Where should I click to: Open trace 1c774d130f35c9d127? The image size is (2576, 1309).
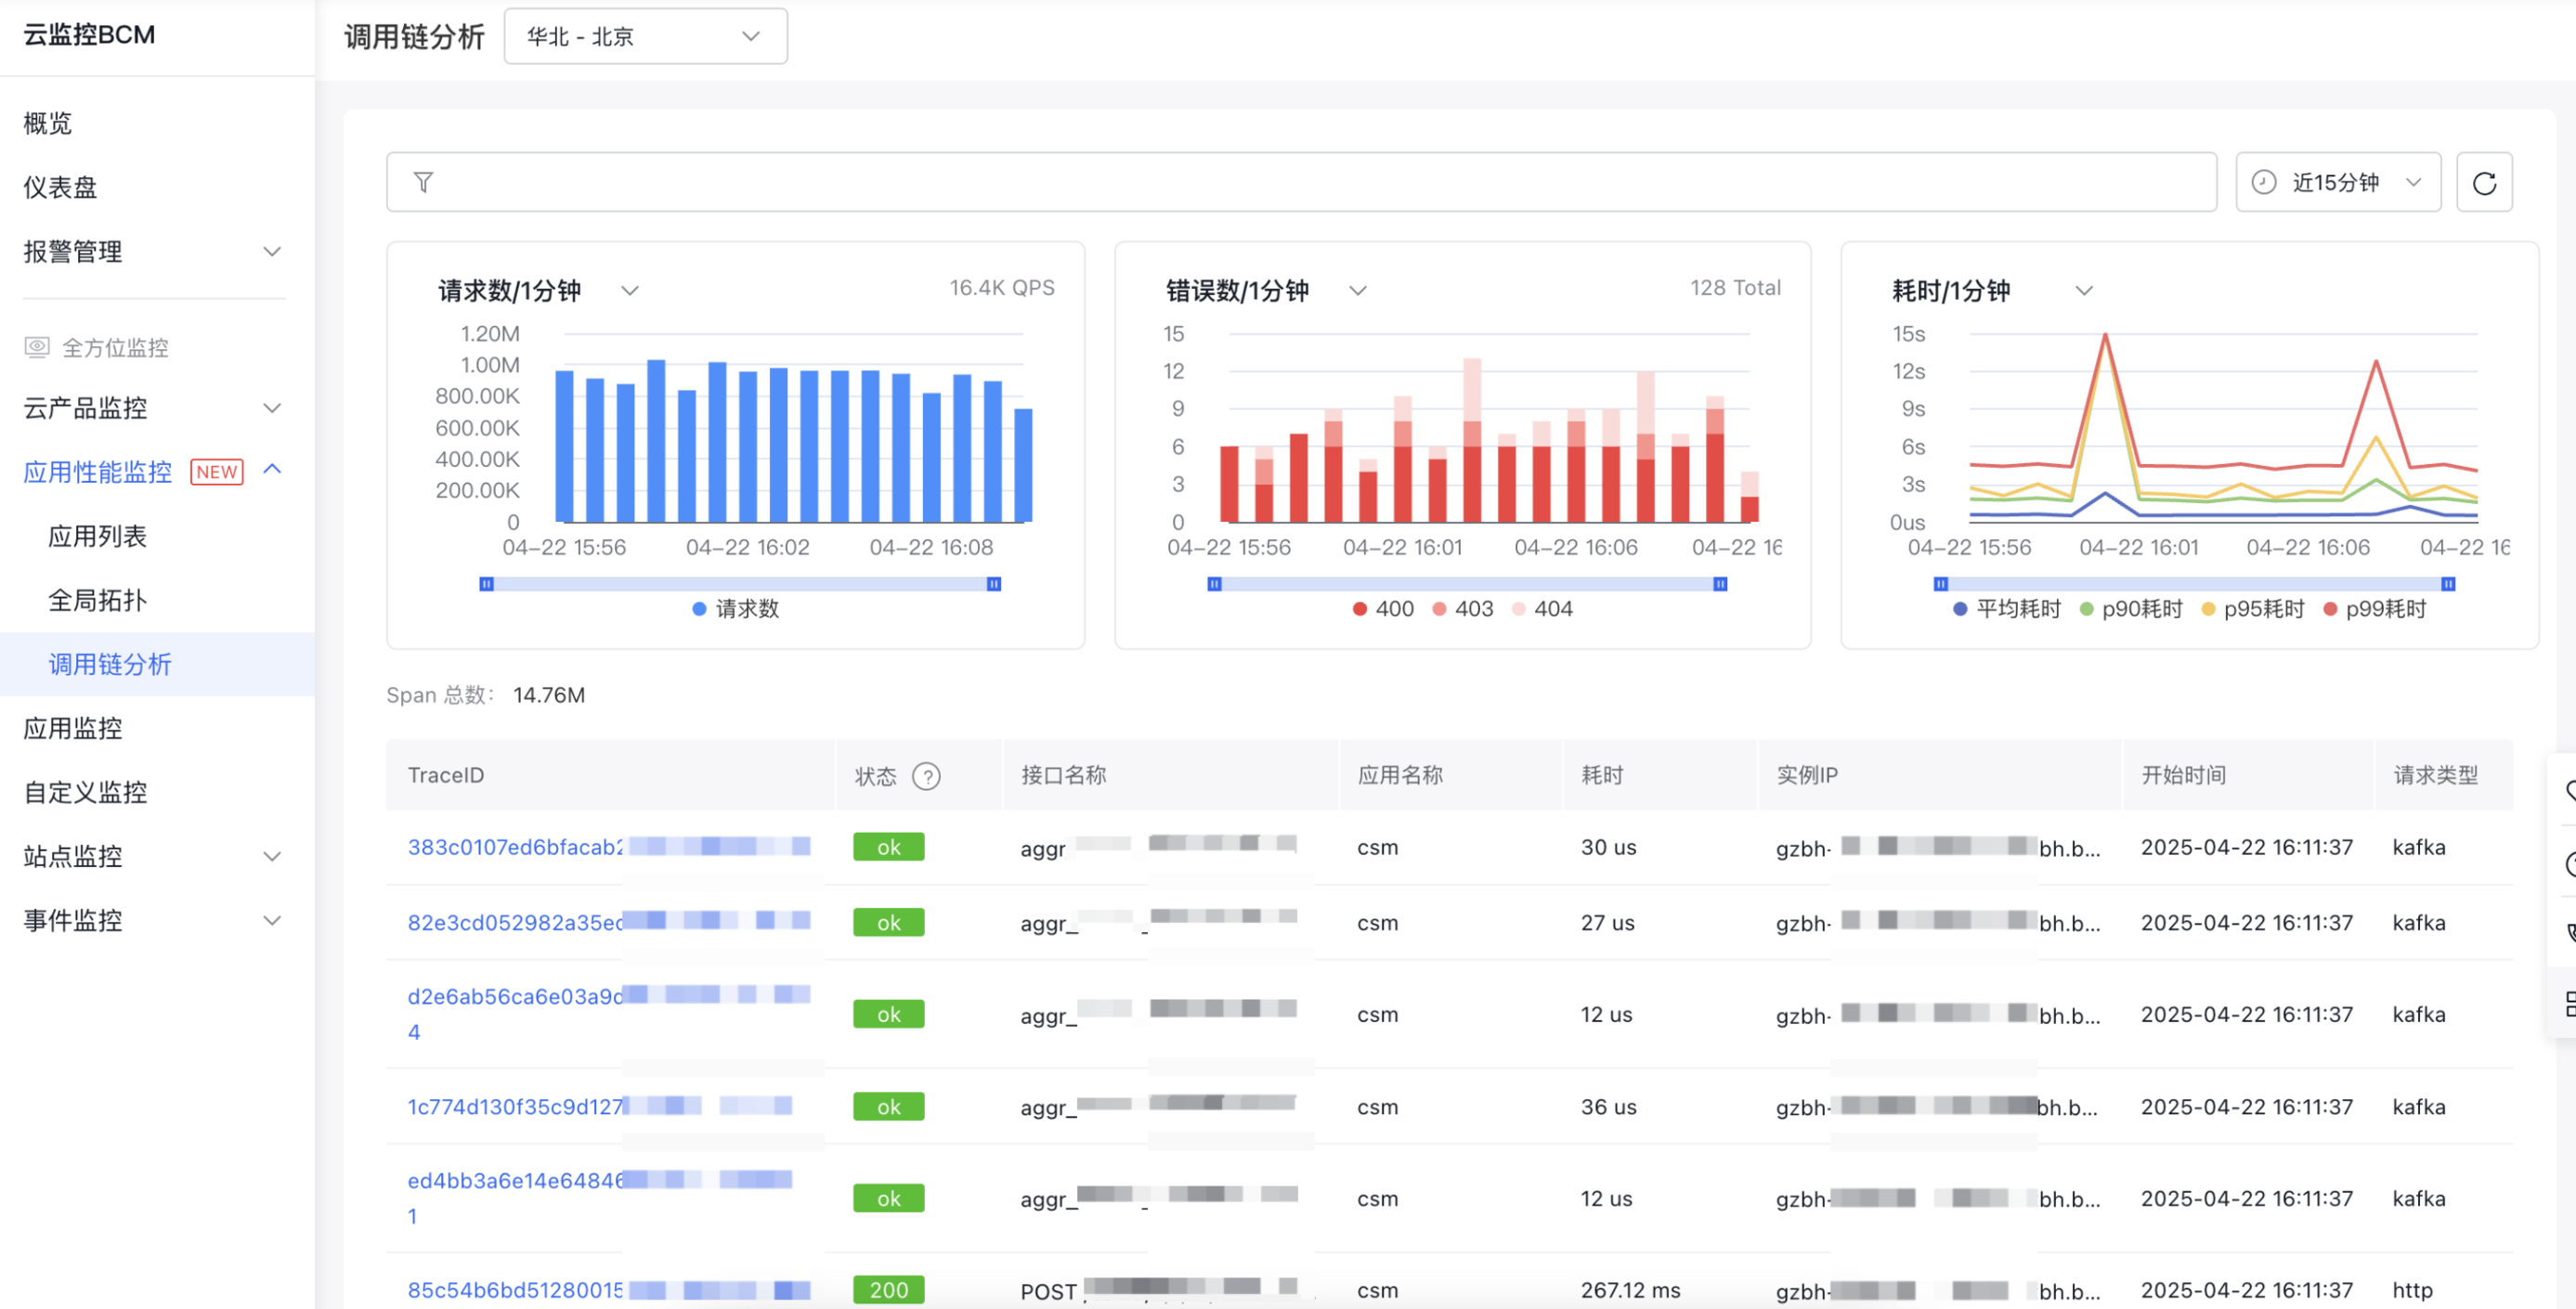pos(515,1107)
